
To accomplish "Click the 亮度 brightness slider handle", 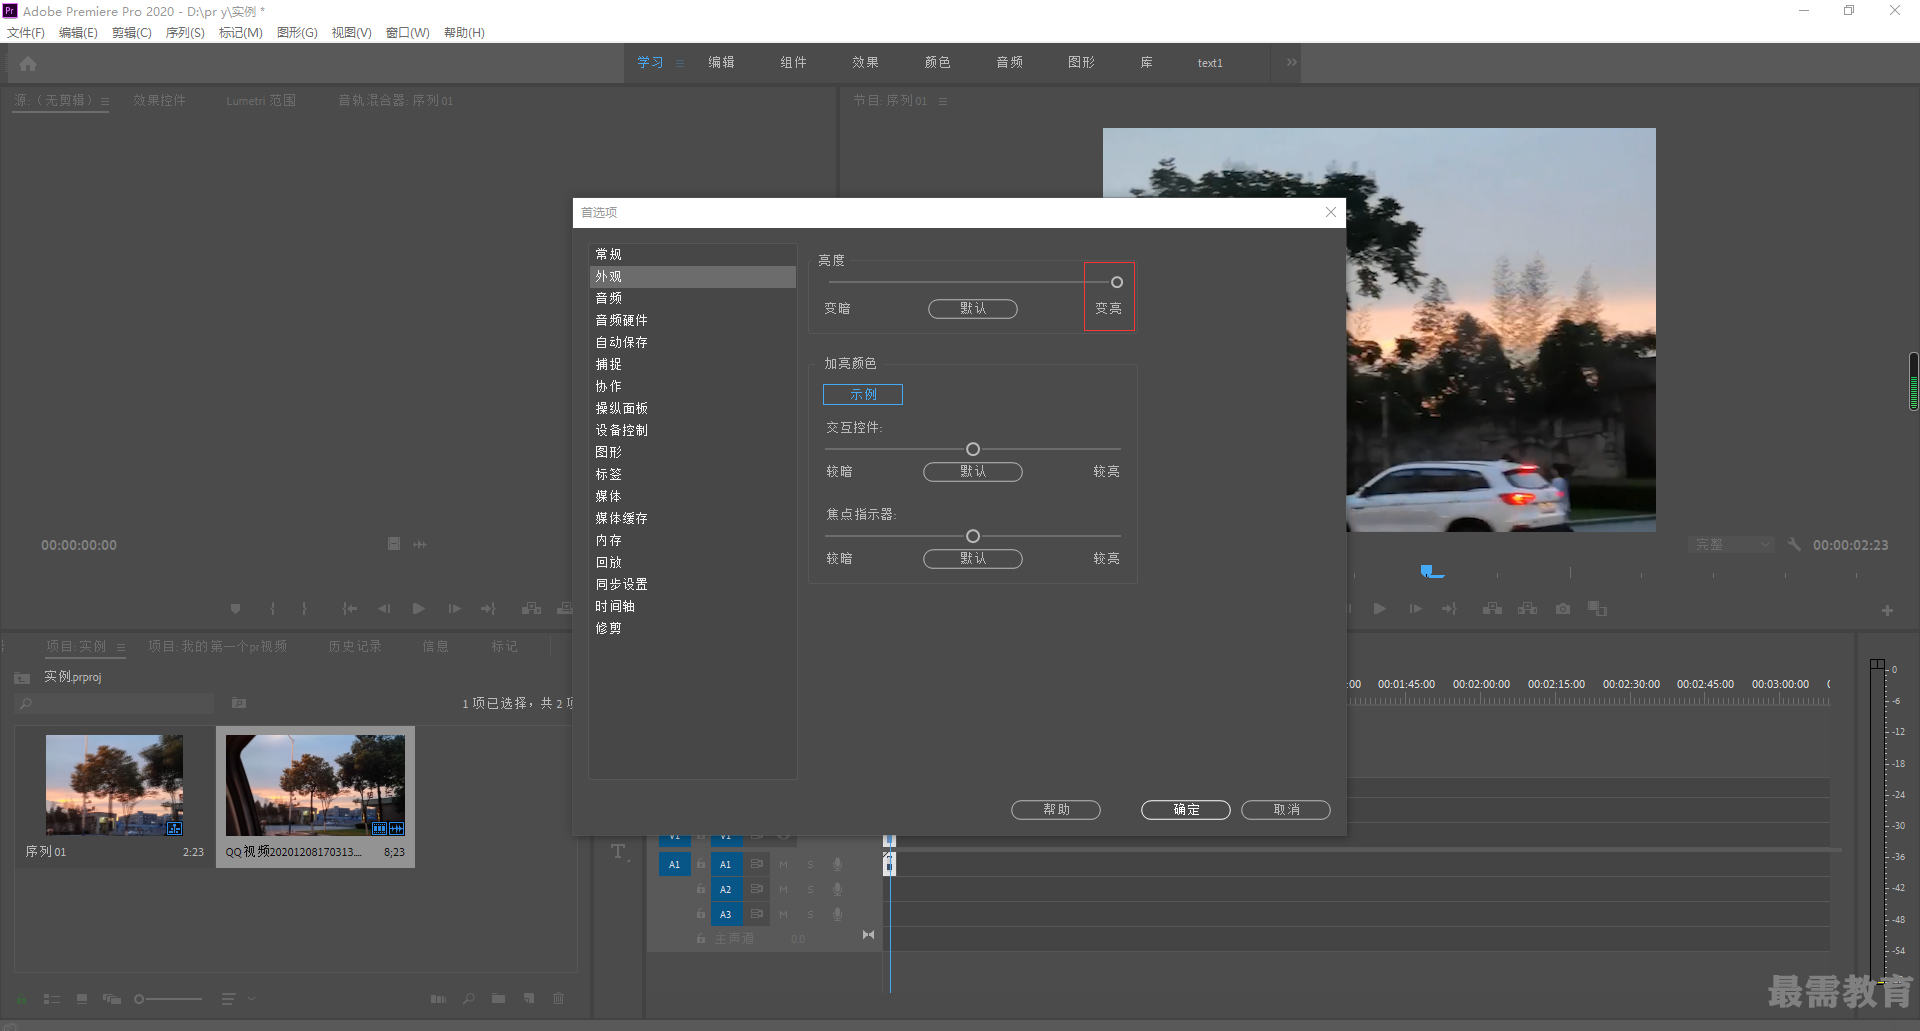I will click(x=1117, y=282).
